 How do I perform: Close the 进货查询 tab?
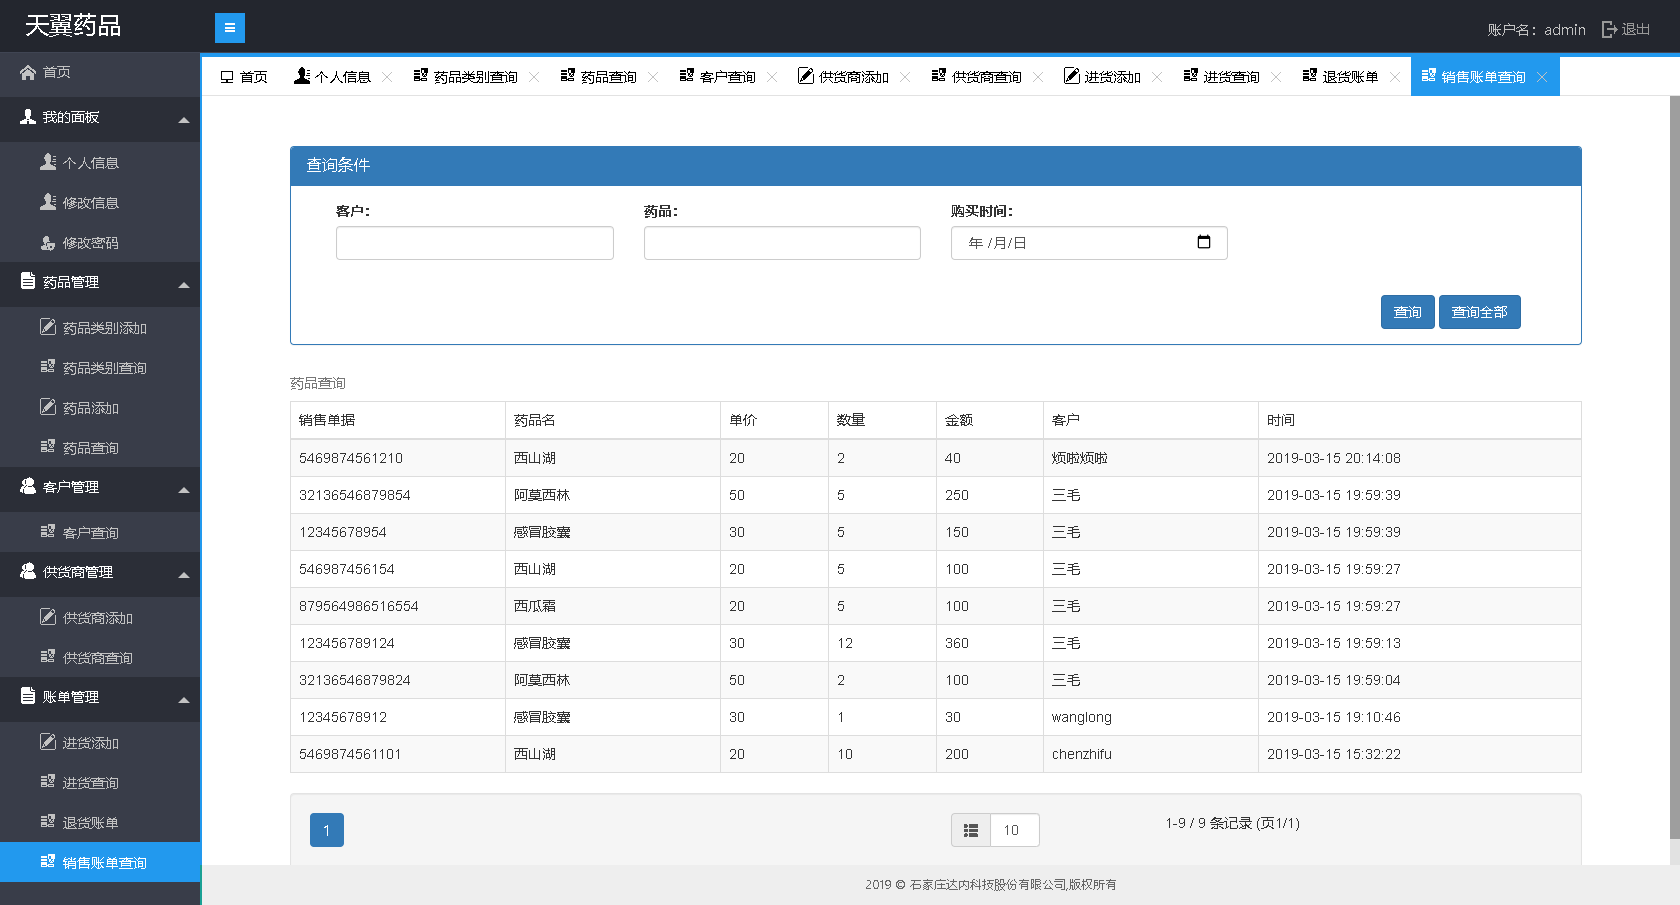[x=1276, y=77]
